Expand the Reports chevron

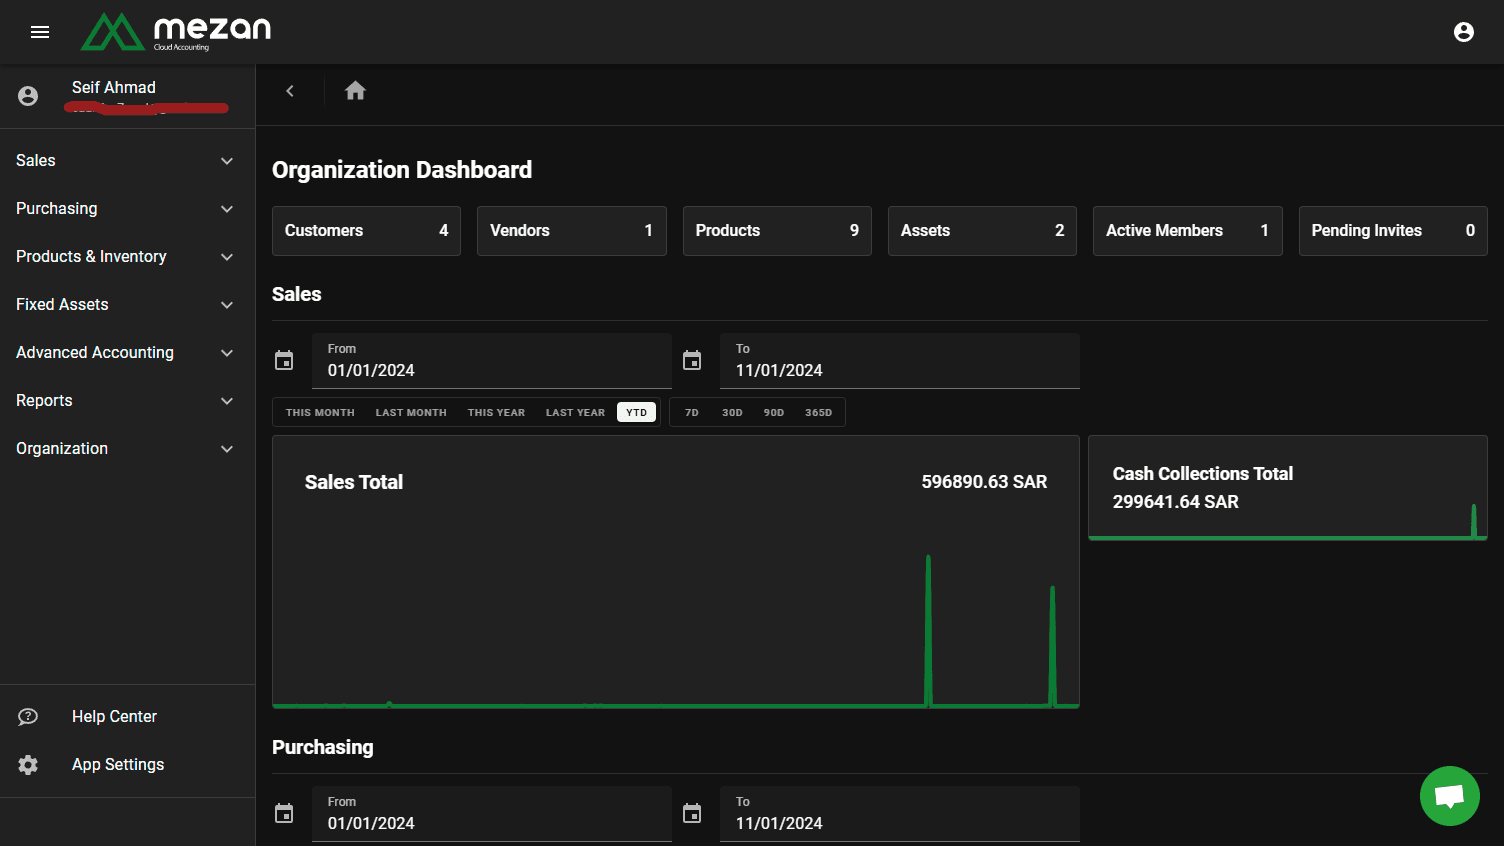[227, 401]
